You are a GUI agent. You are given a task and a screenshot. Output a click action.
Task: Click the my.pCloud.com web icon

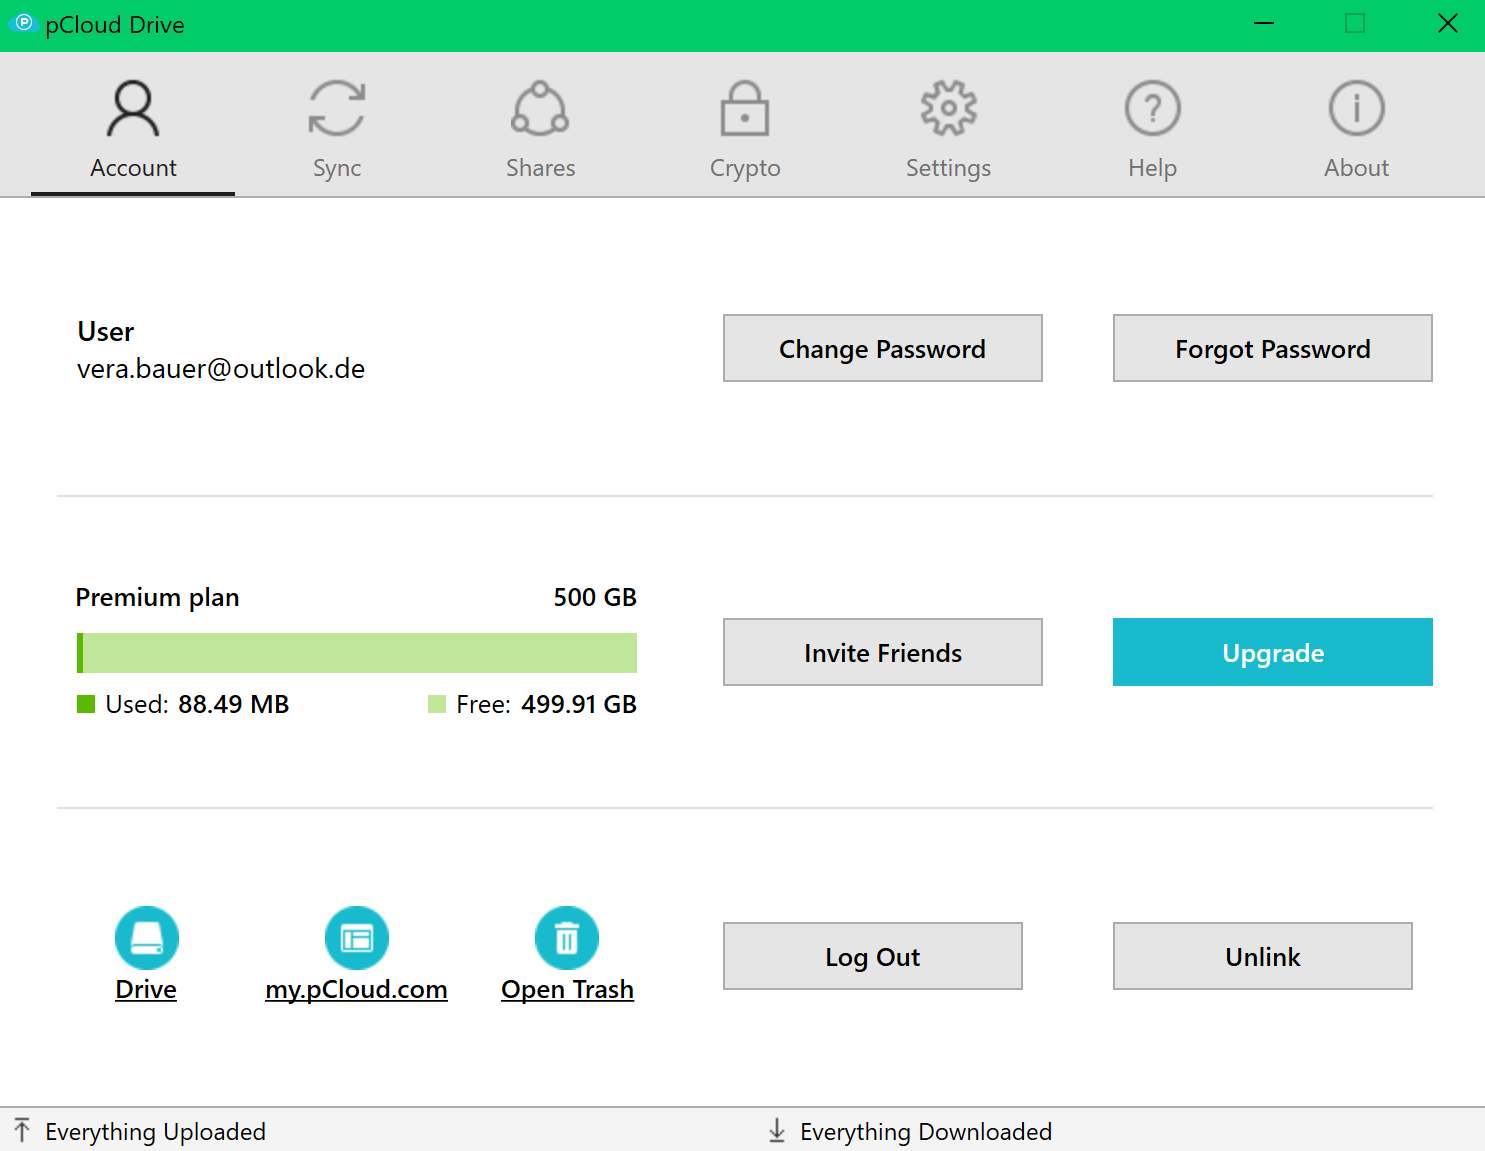point(357,938)
